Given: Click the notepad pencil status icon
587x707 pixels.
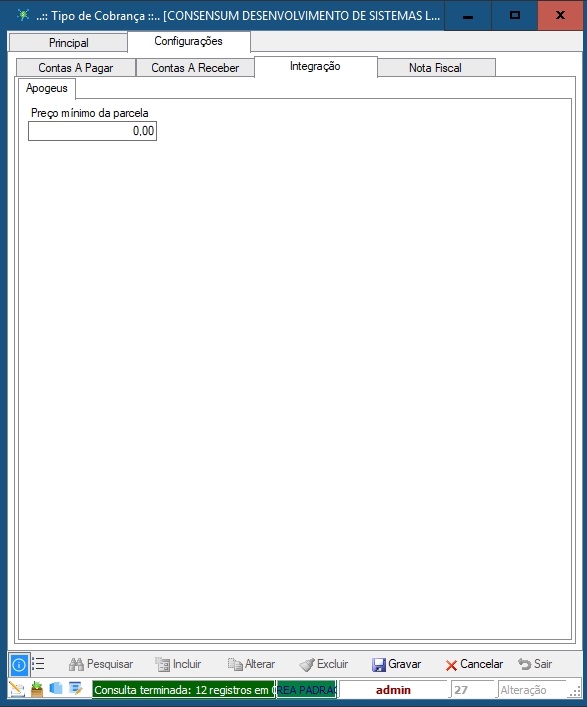Looking at the screenshot, I should coord(17,689).
